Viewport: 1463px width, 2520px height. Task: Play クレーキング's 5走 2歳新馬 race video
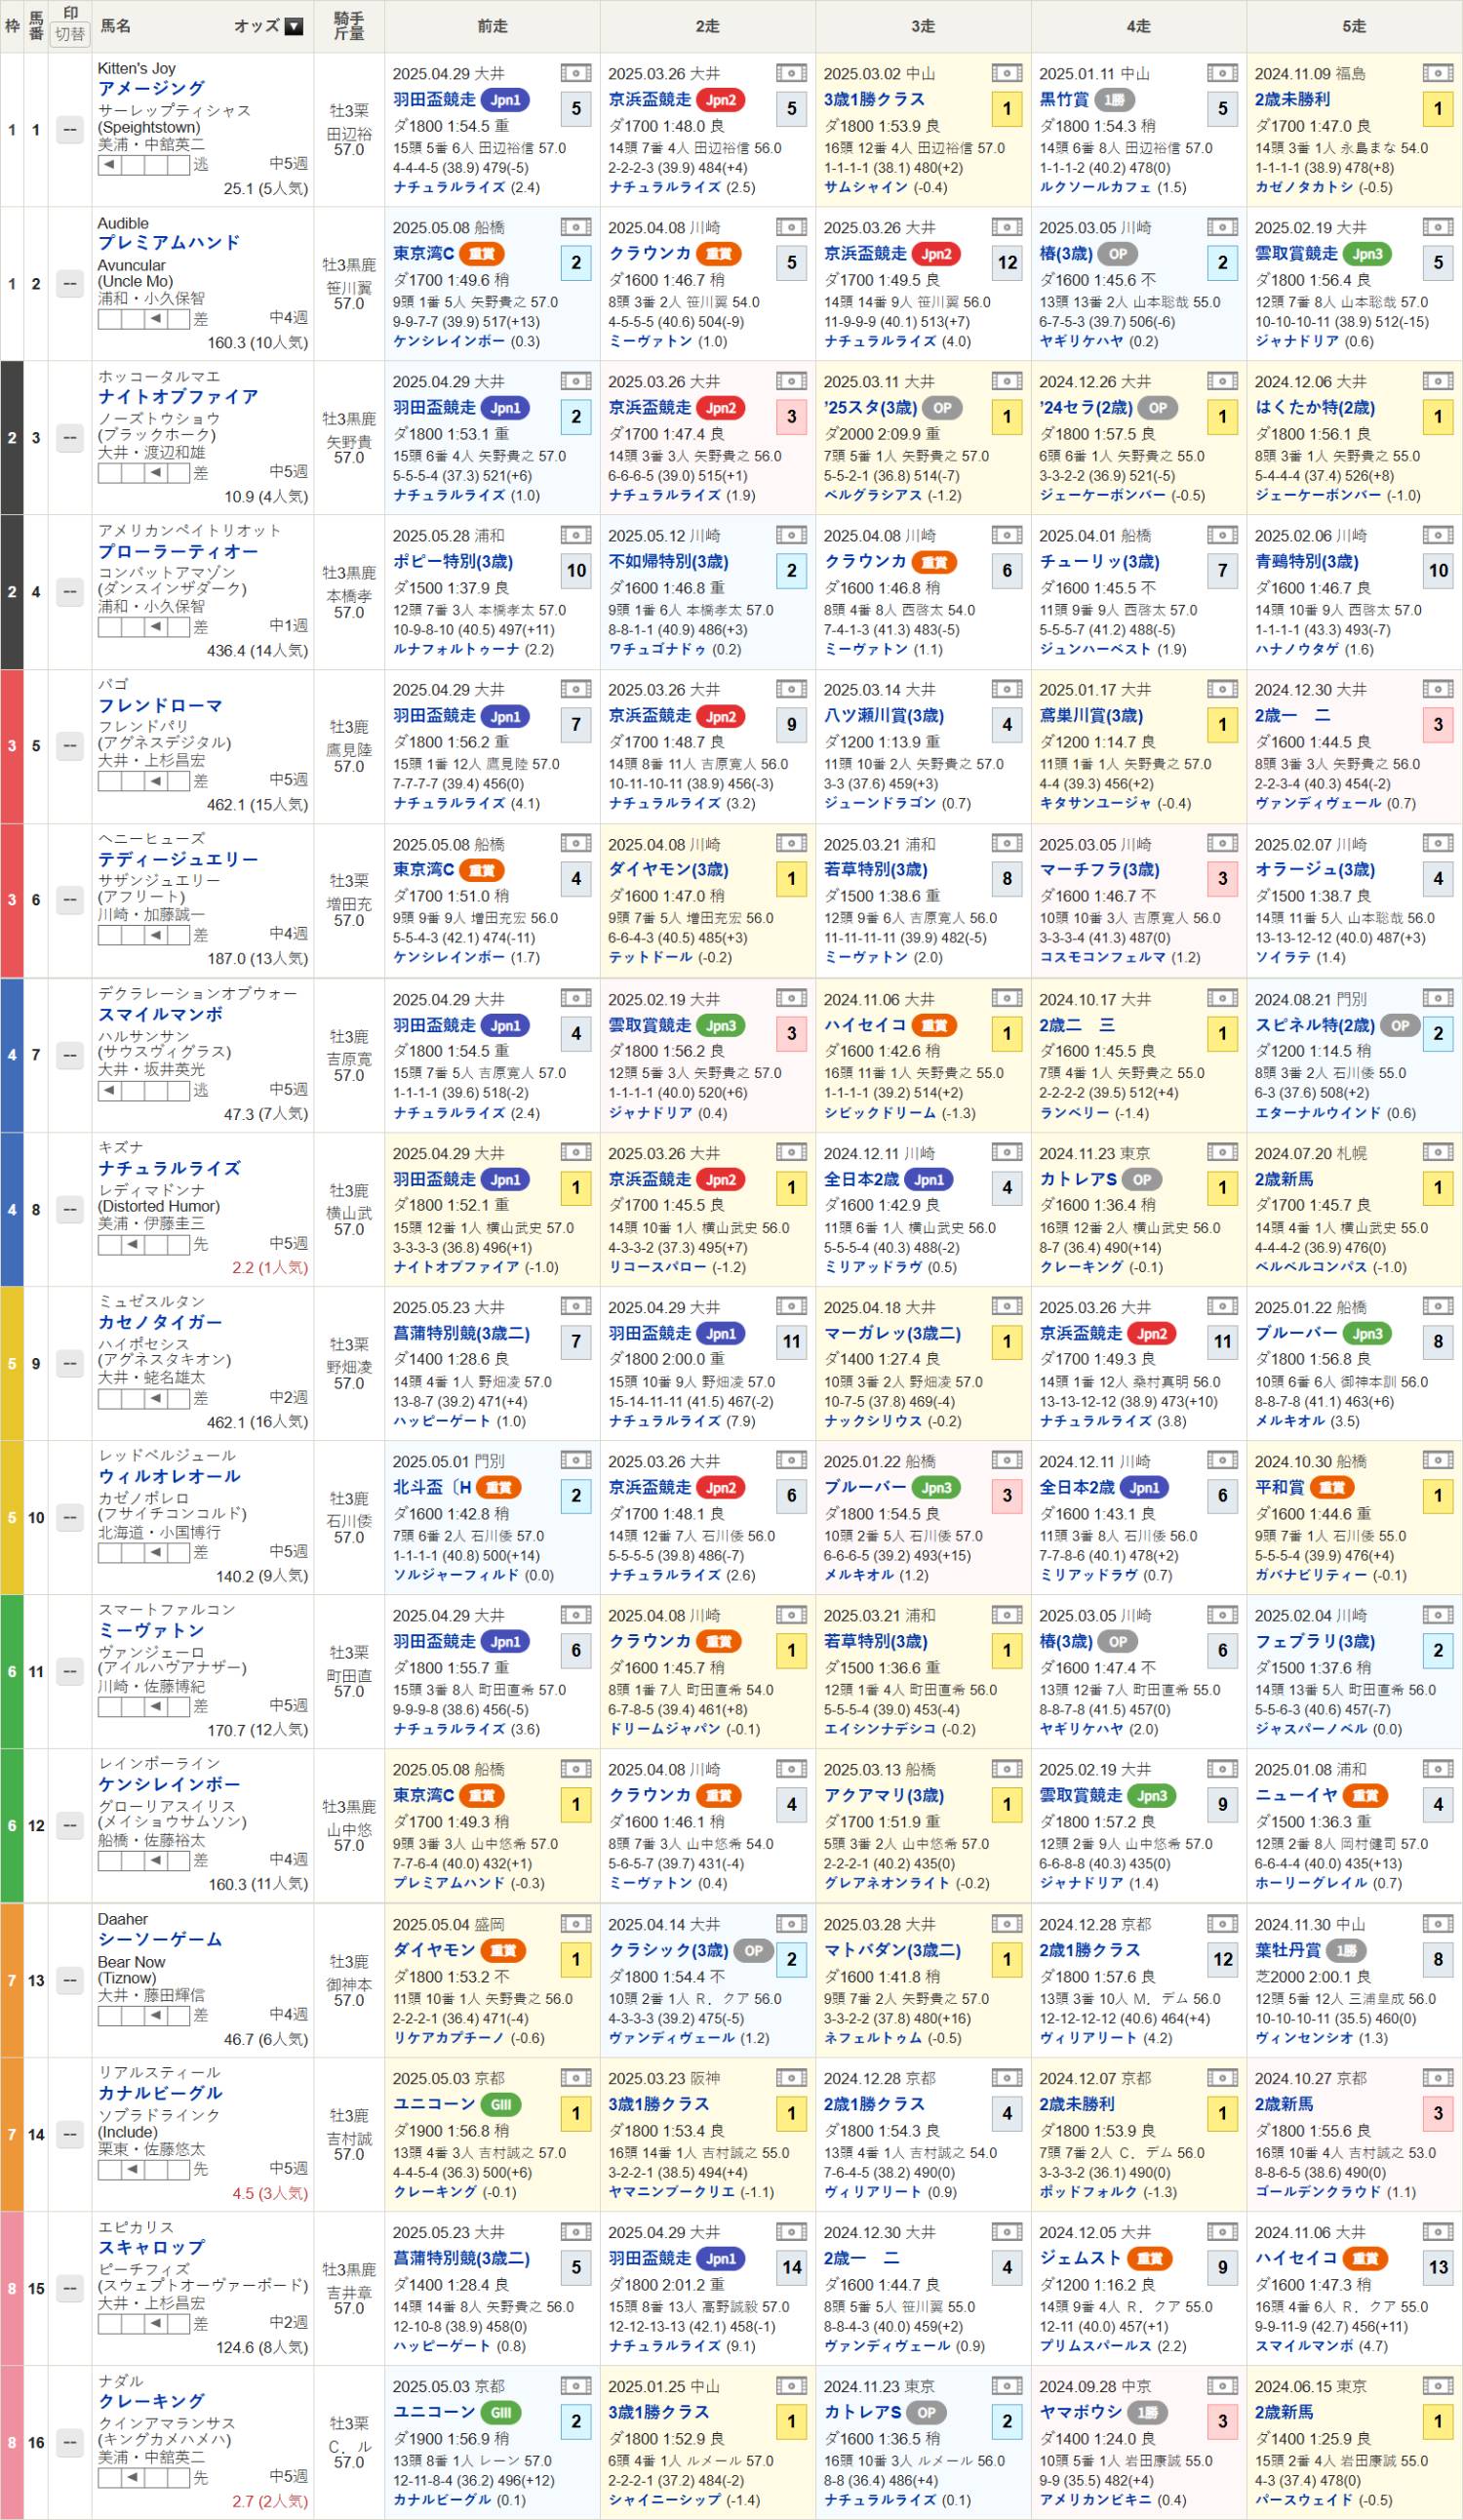point(1437,2386)
